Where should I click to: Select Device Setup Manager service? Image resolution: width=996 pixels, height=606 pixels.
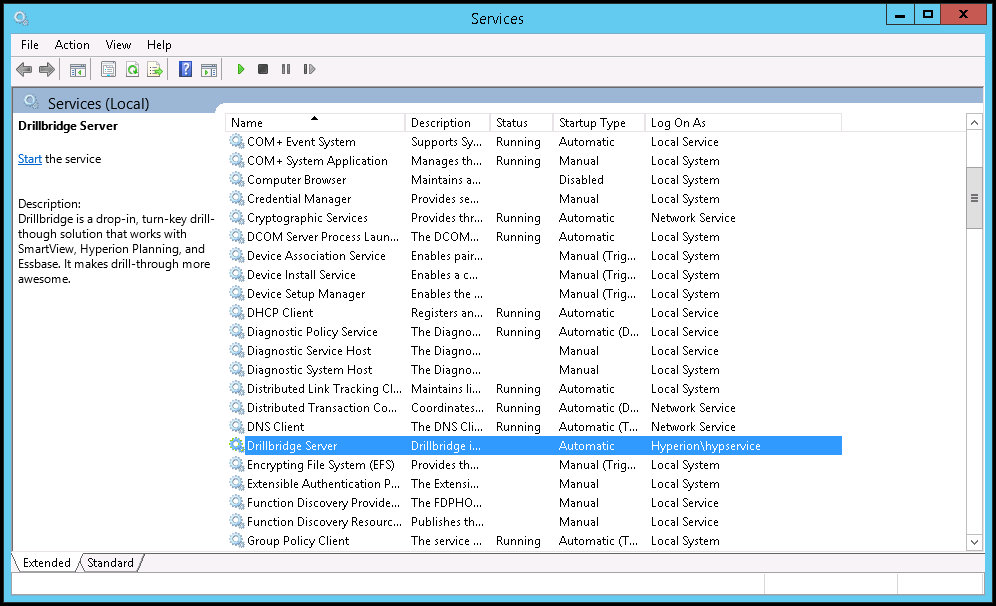(x=306, y=294)
